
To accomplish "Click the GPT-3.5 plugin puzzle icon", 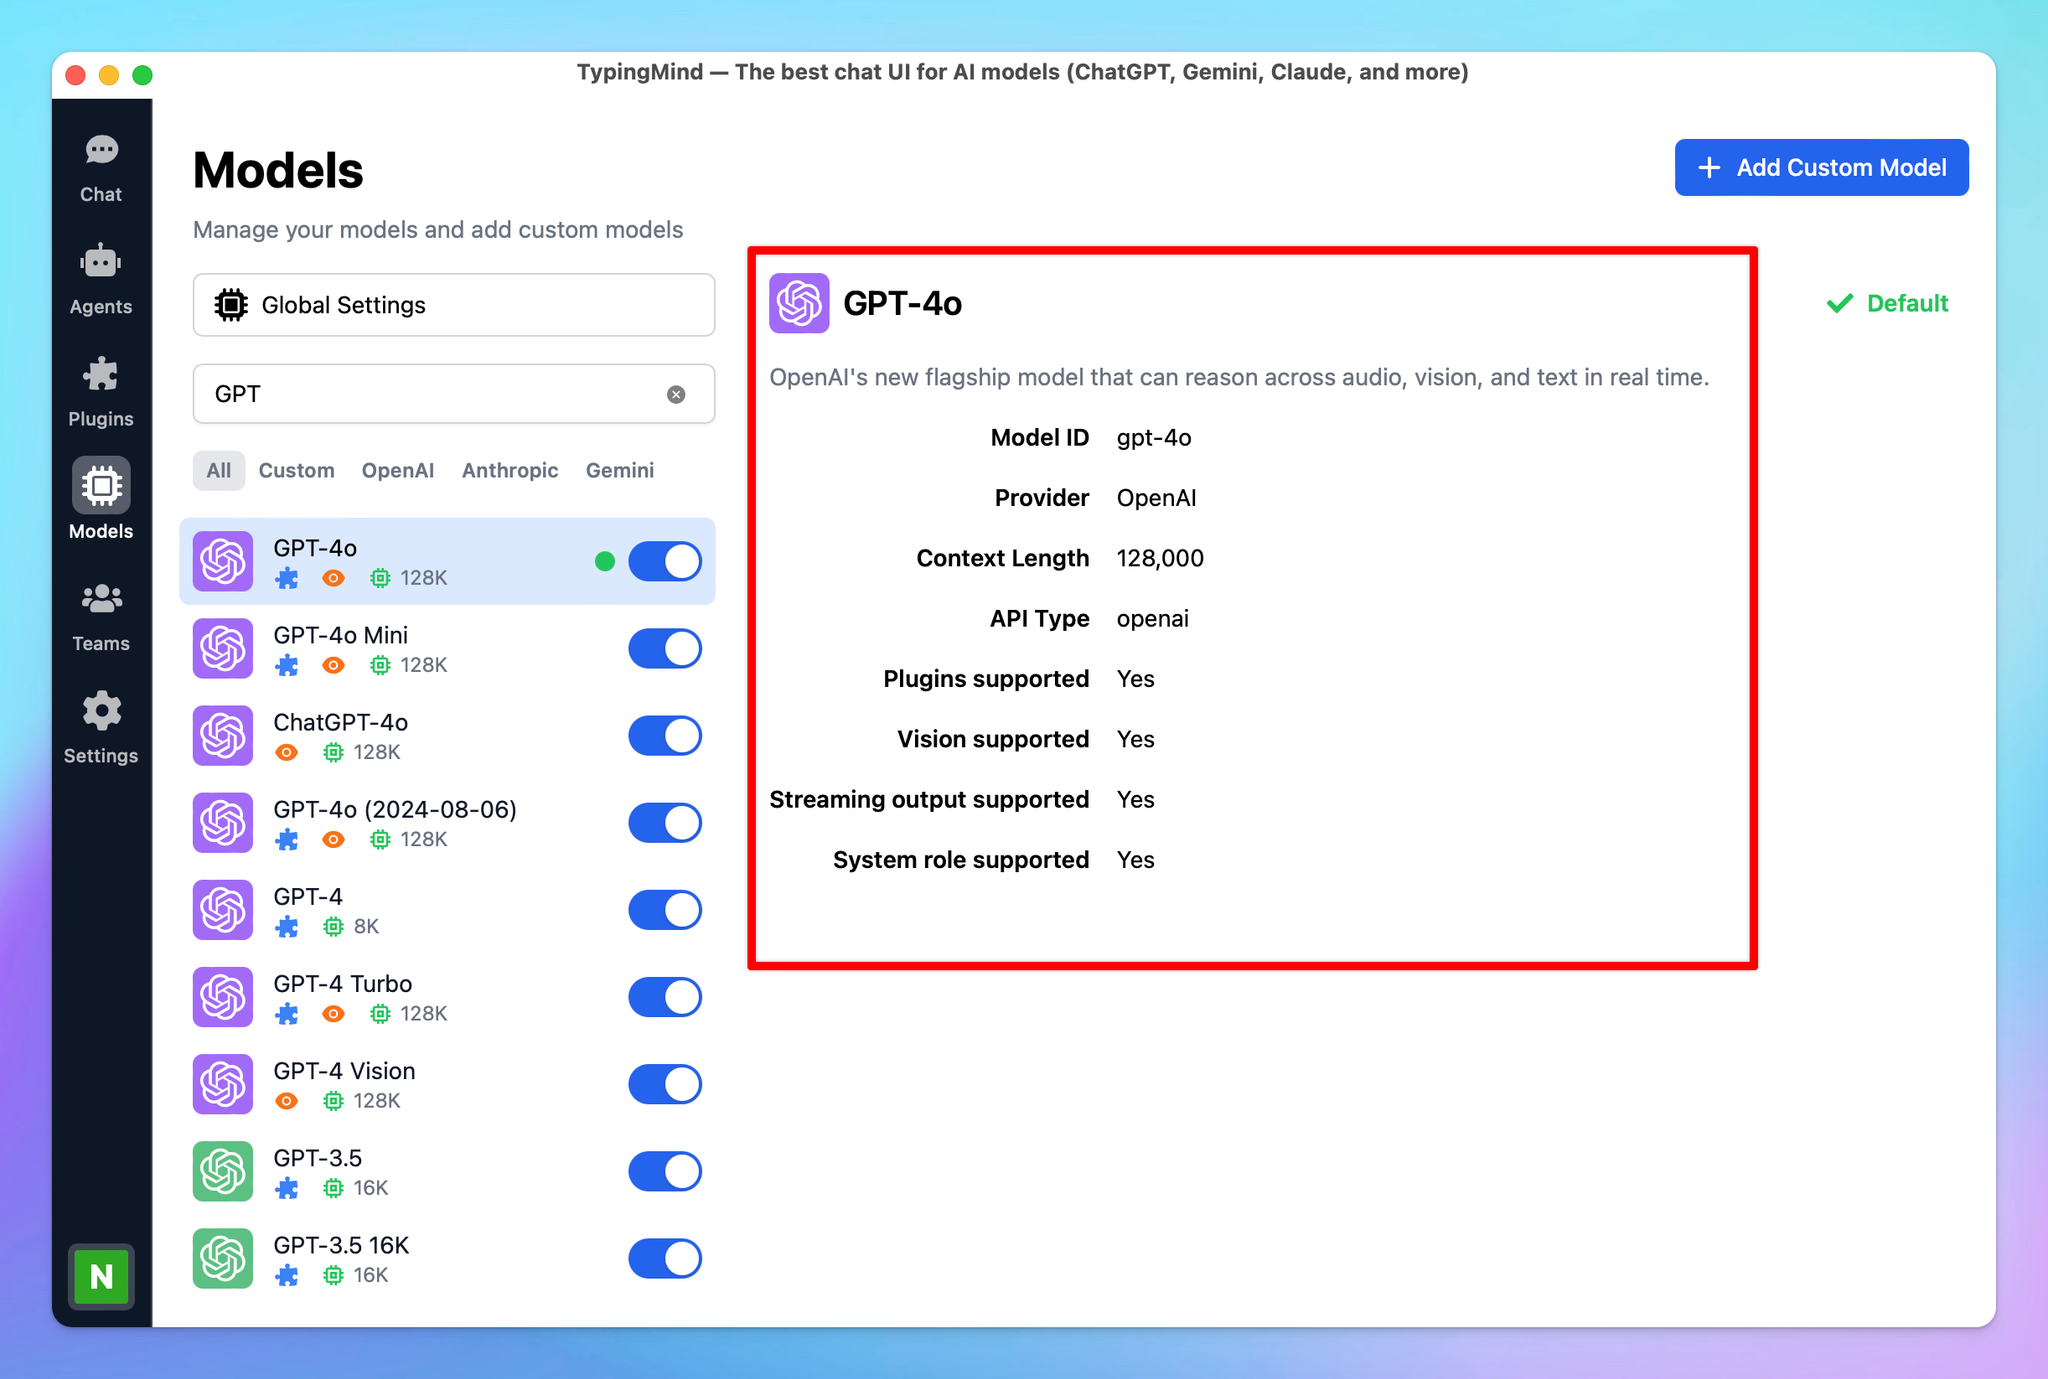I will (x=287, y=1188).
